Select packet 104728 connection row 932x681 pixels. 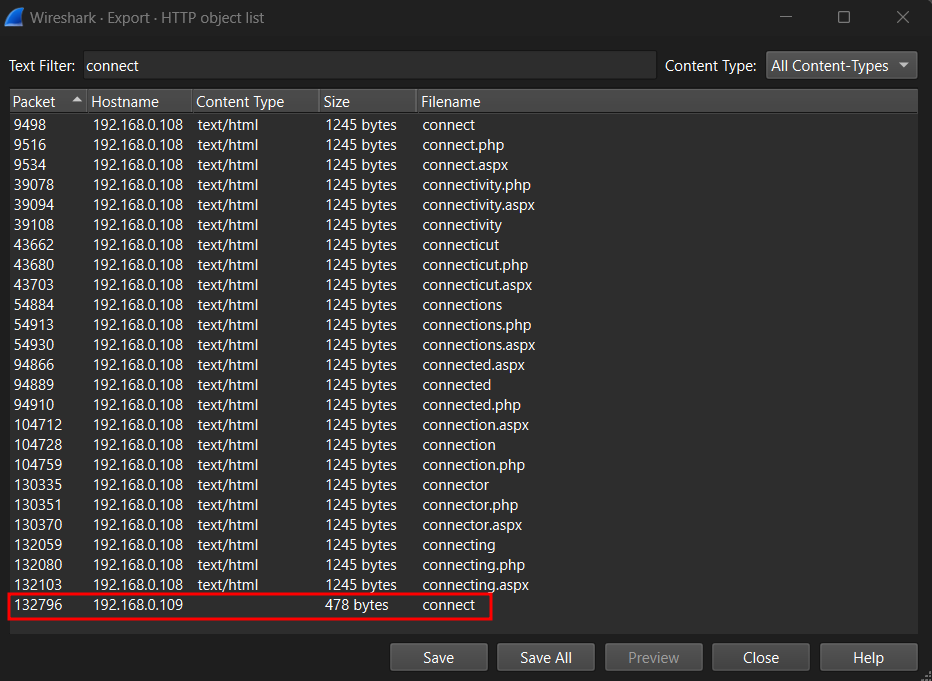464,445
